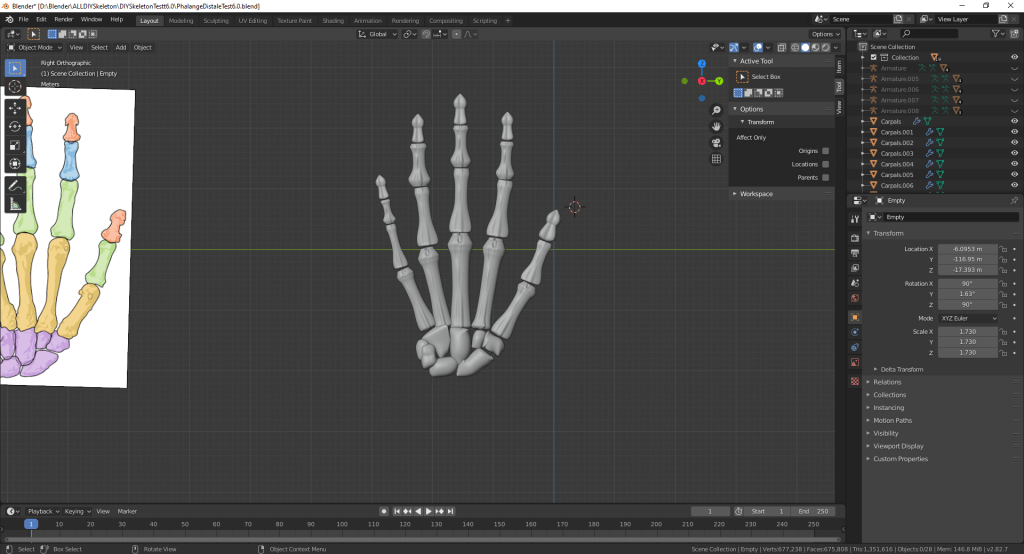The height and width of the screenshot is (554, 1024).
Task: Activate the Measure tool
Action: (x=15, y=204)
